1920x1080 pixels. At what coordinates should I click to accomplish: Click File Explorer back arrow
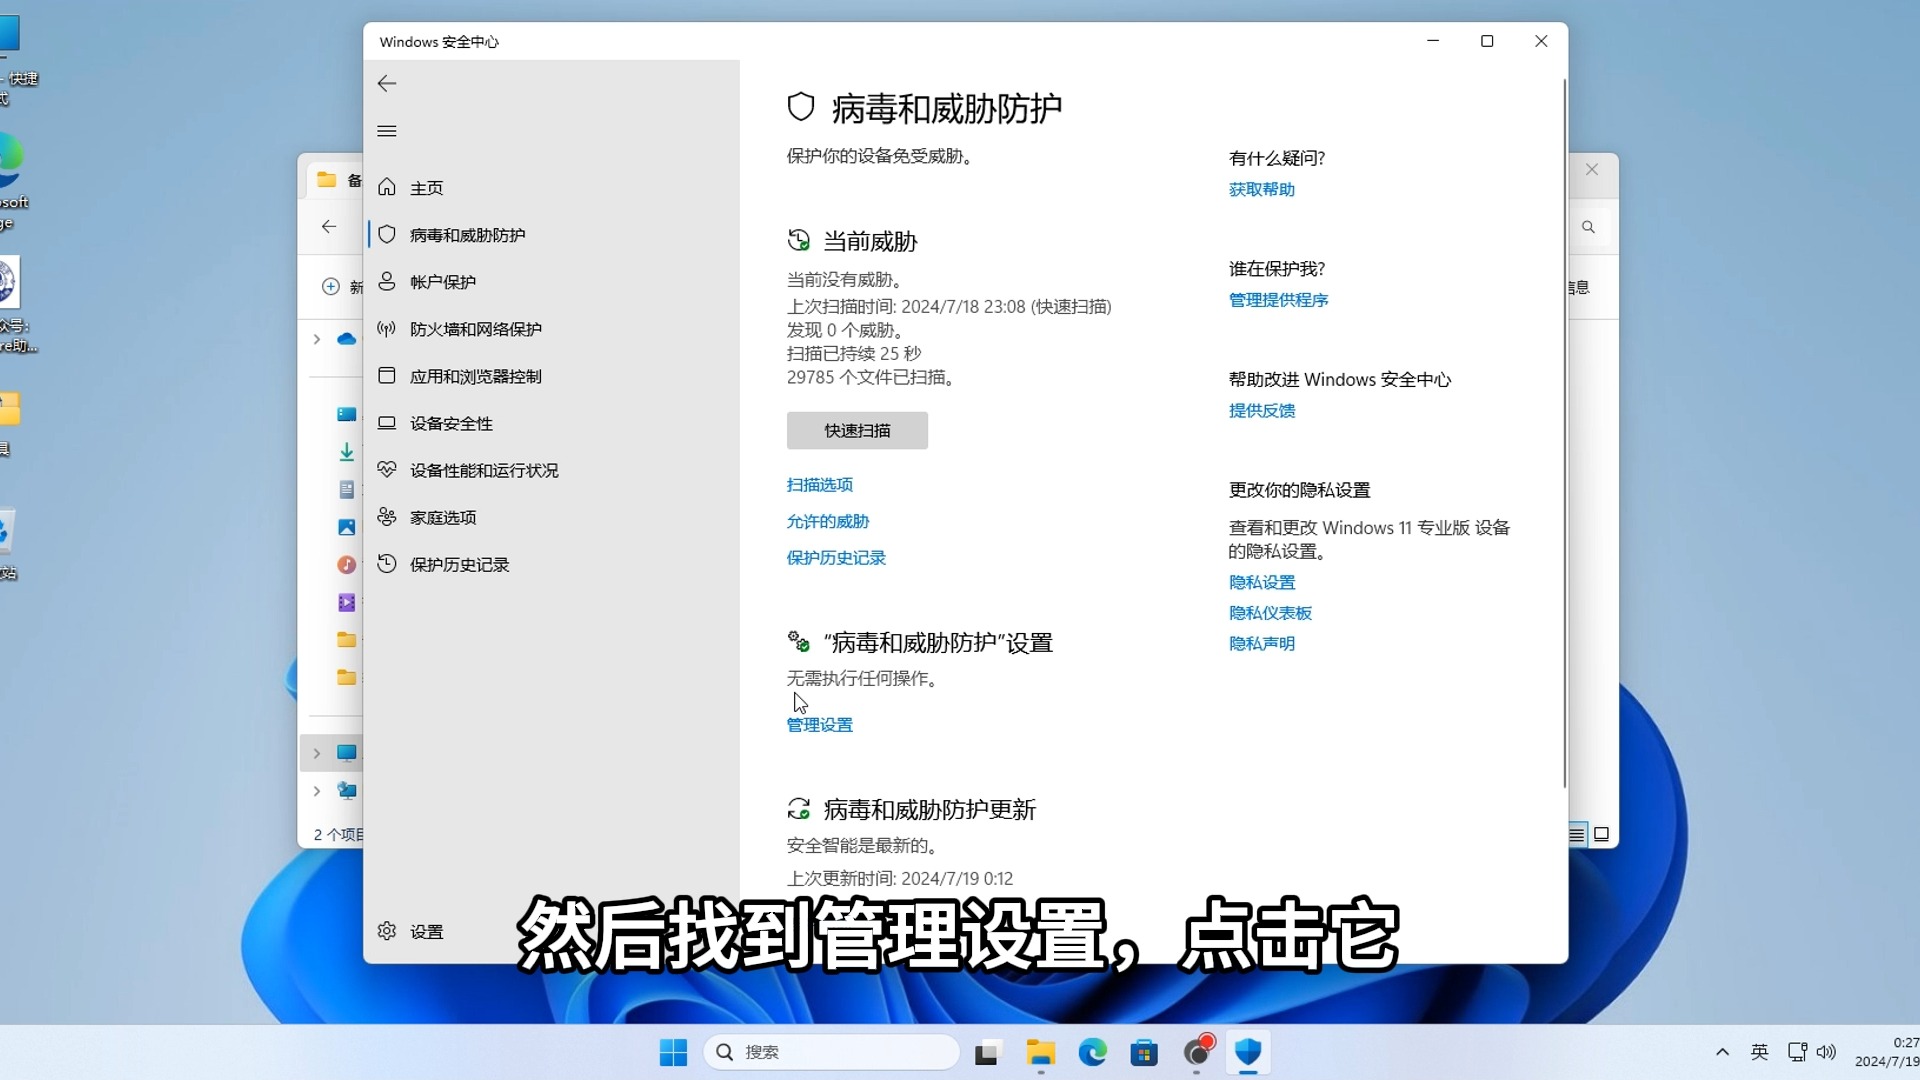(x=329, y=227)
